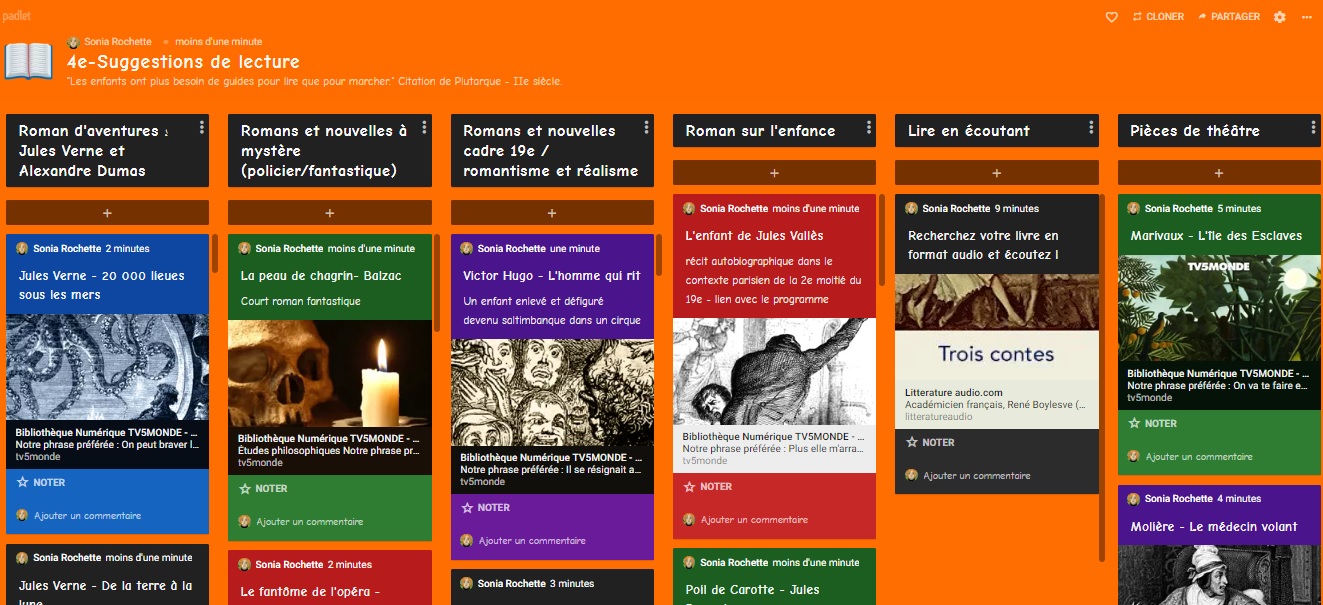Click the padlet logo text
Viewport: 1323px width, 605px height.
click(x=16, y=17)
